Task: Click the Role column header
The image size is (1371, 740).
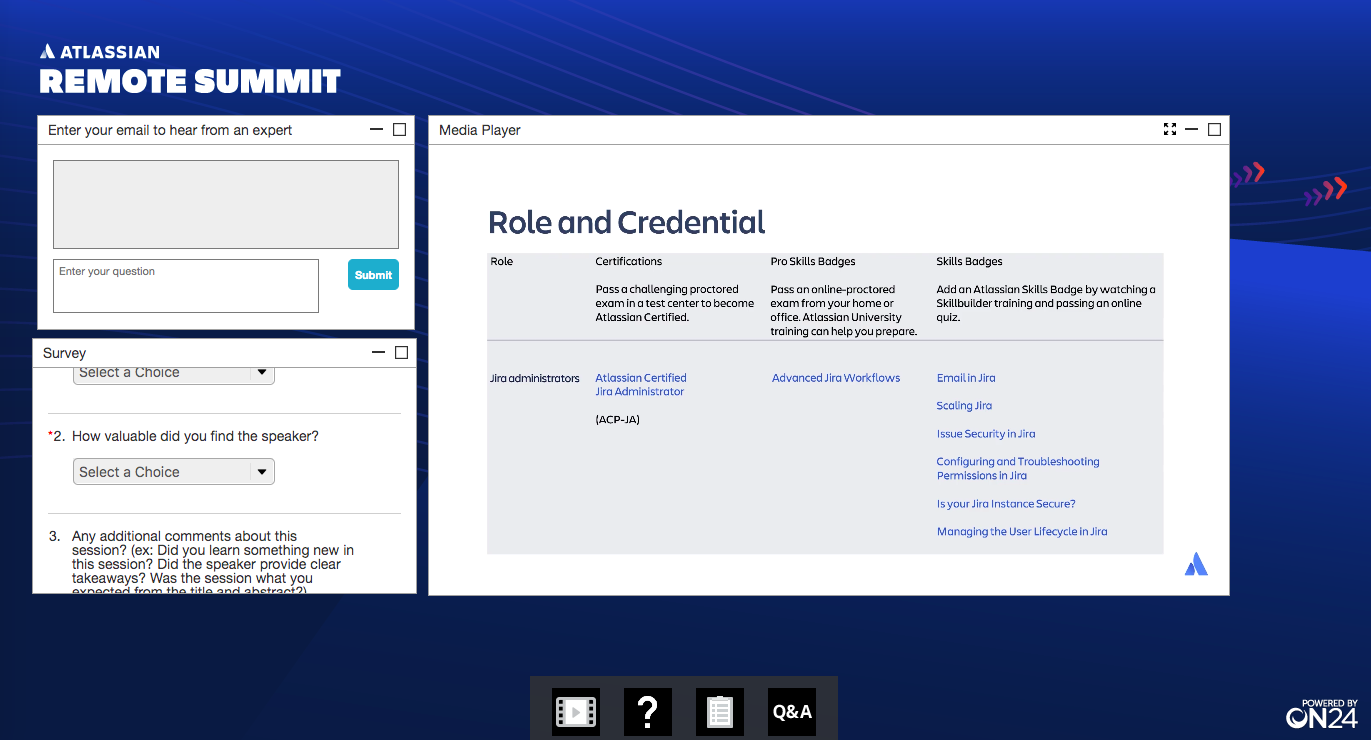Action: [501, 262]
